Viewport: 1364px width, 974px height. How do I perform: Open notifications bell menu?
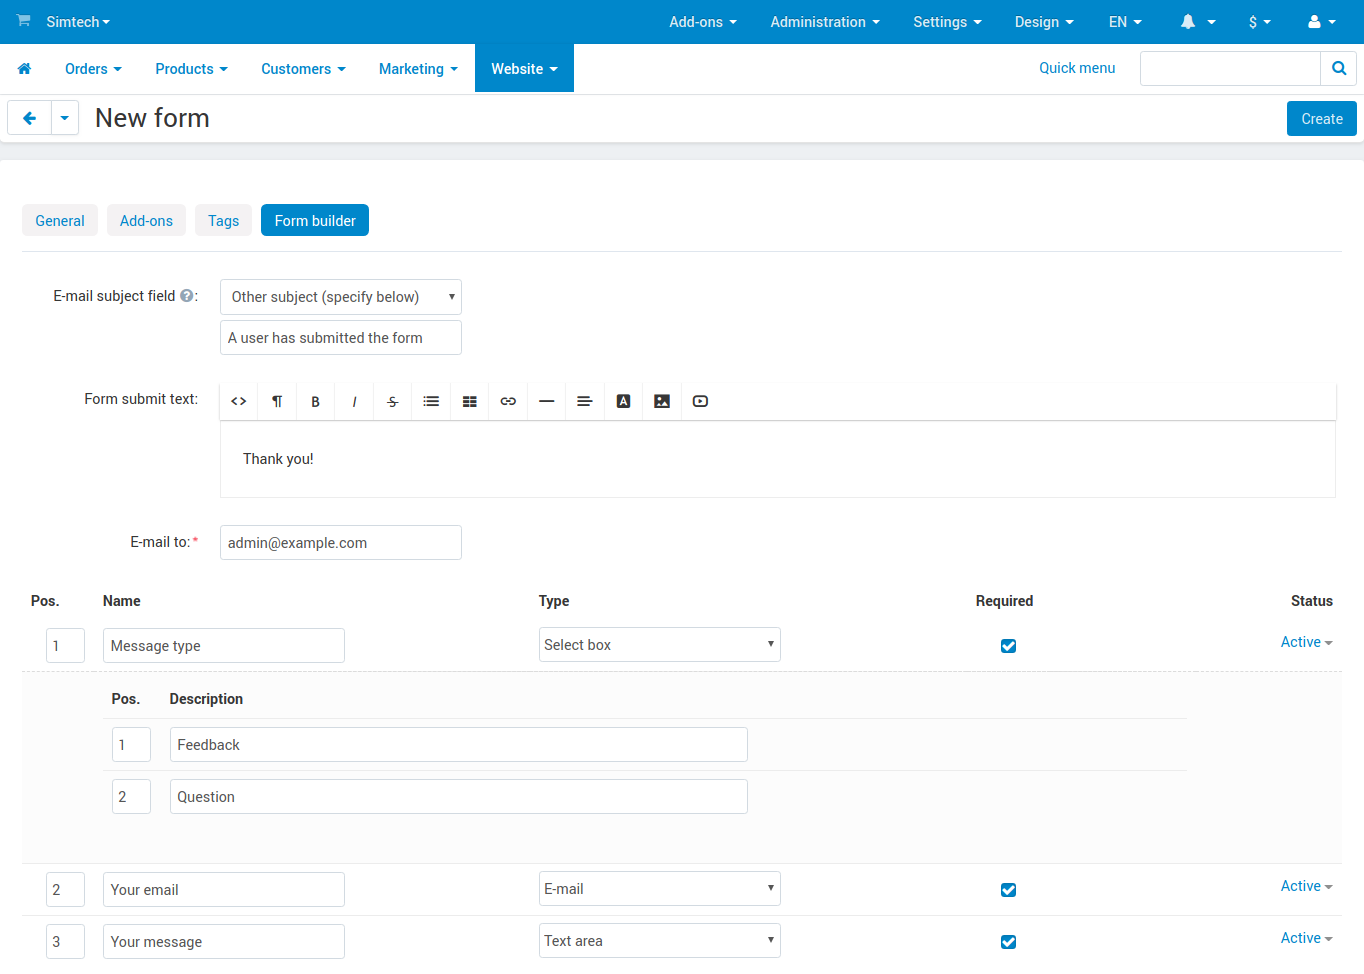click(x=1197, y=22)
